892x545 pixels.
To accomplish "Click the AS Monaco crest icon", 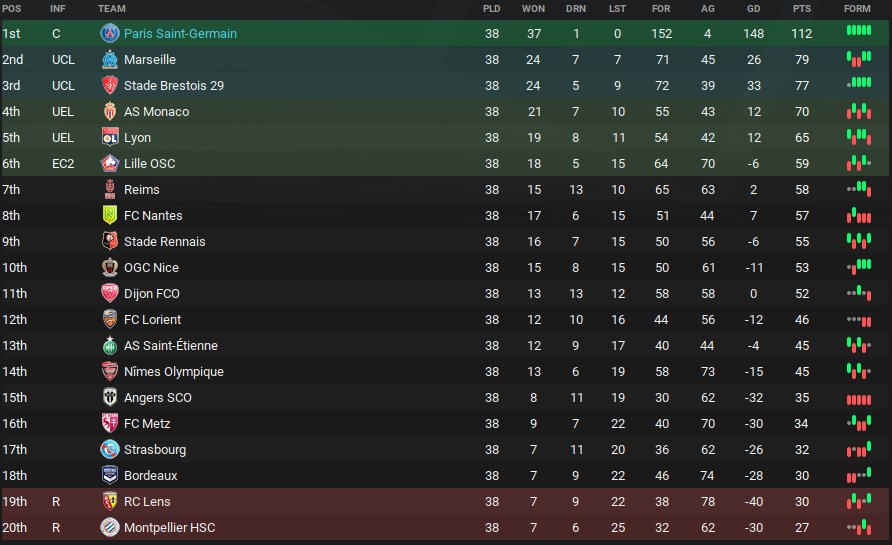I will click(110, 111).
